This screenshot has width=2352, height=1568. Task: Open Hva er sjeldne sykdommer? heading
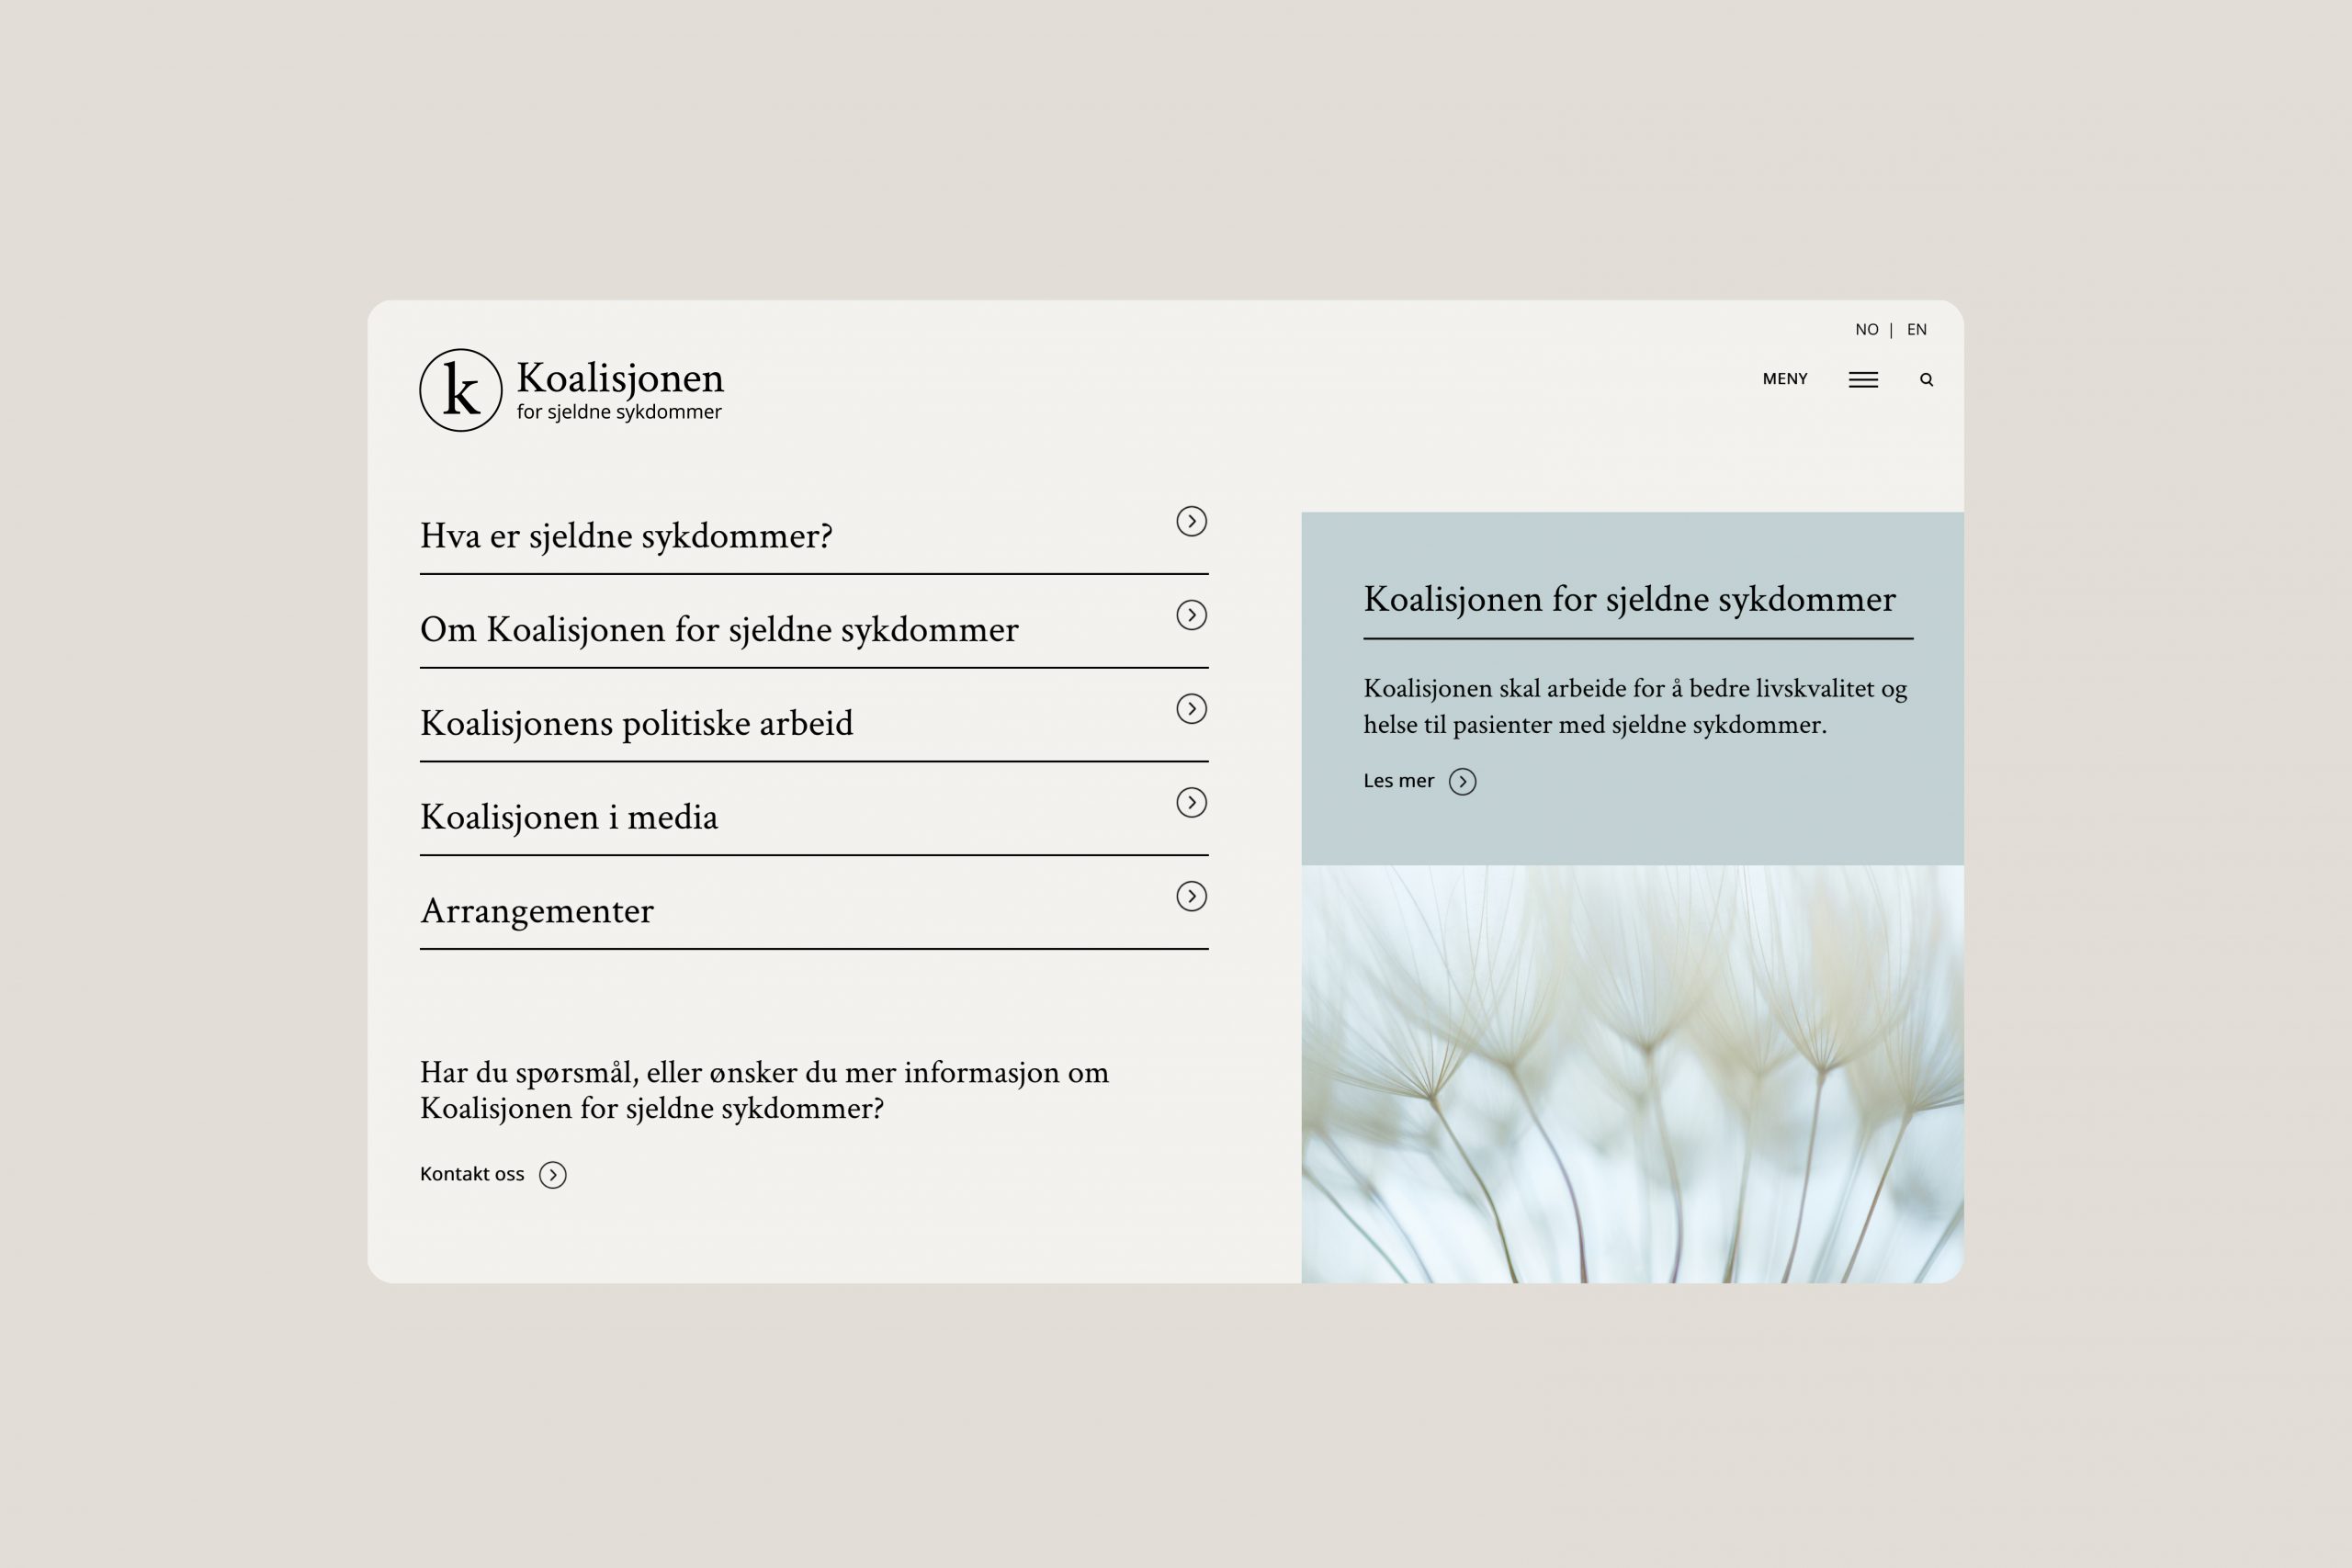click(x=626, y=537)
